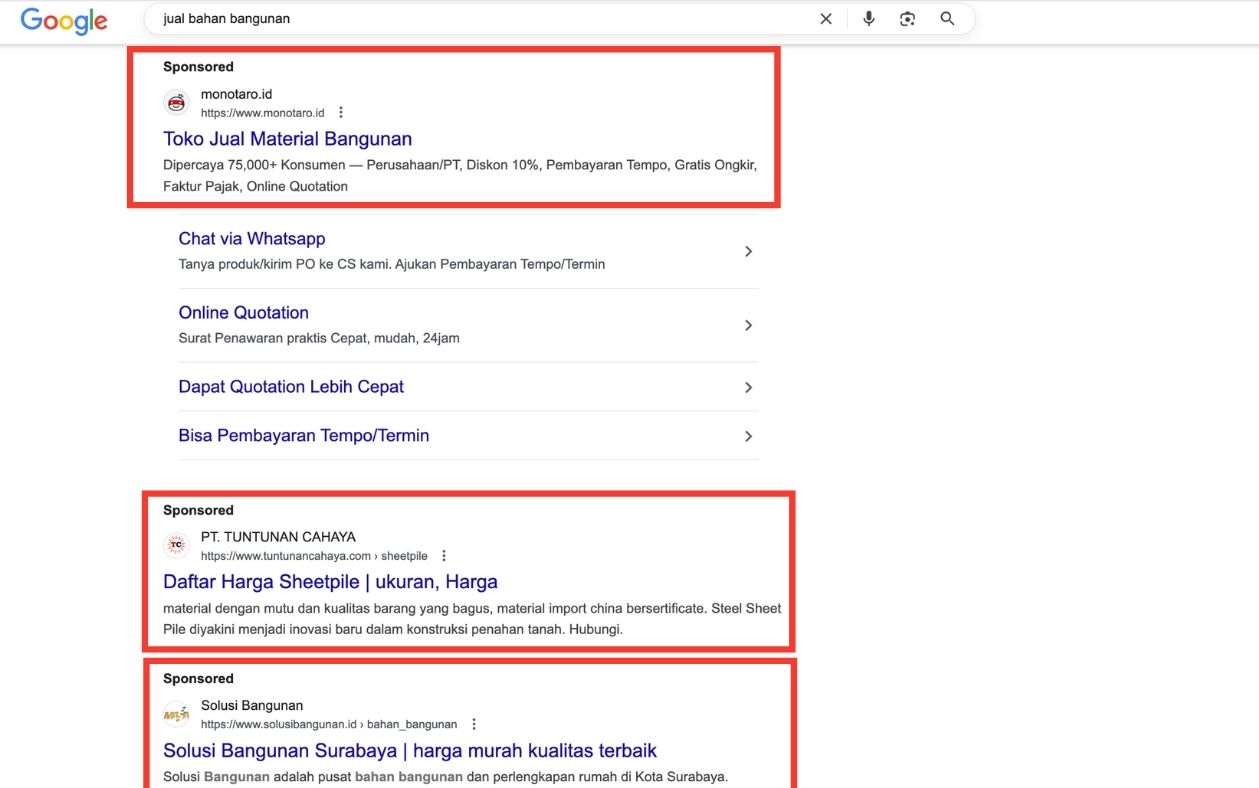The width and height of the screenshot is (1259, 788).
Task: Click the magnifying glass search button
Action: coord(947,19)
